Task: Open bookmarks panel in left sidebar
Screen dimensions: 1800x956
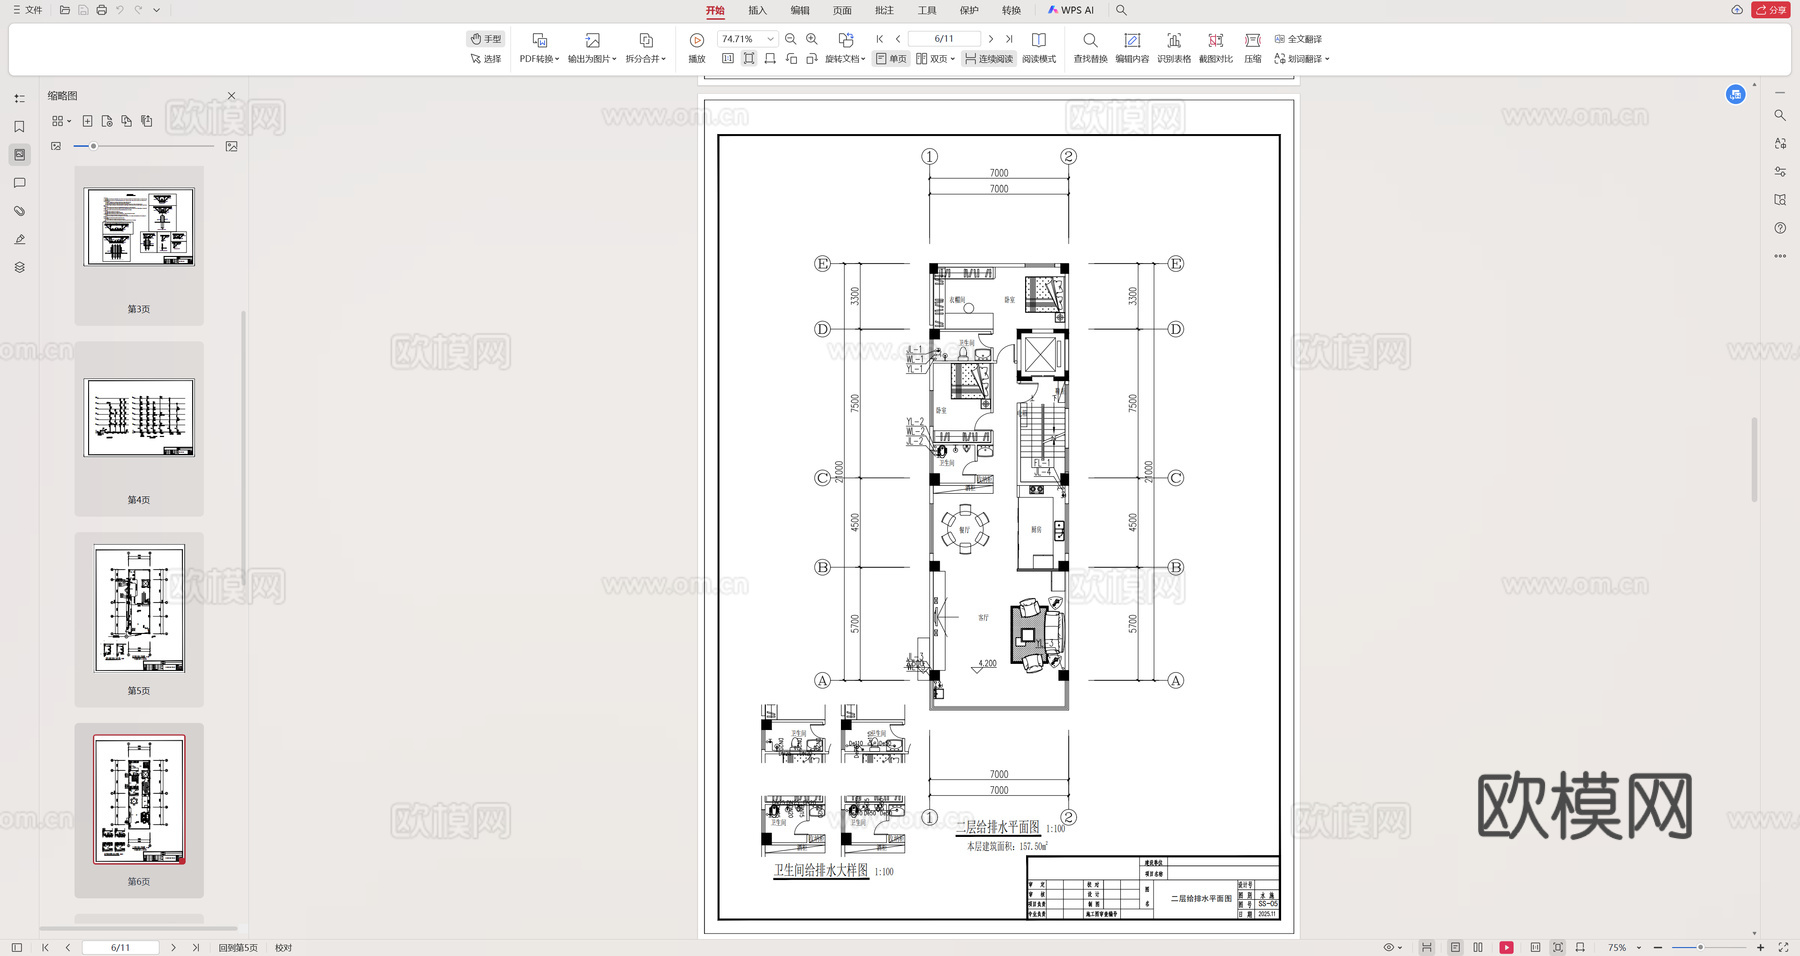Action: (x=18, y=127)
